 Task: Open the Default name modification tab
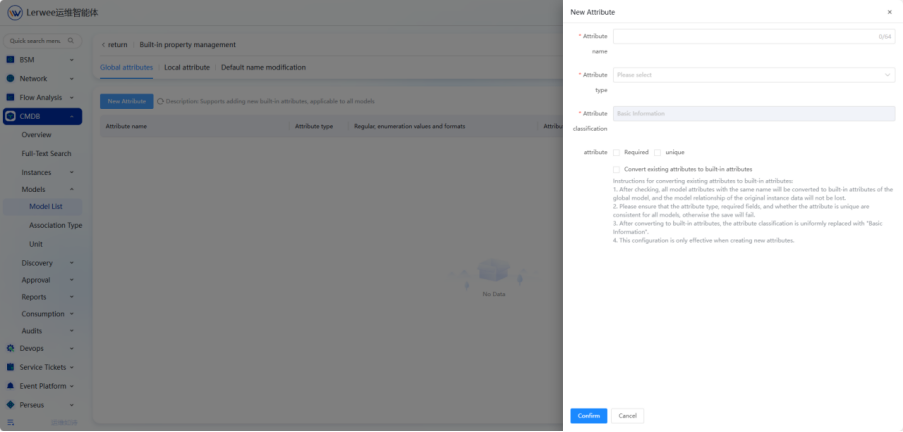tap(263, 67)
